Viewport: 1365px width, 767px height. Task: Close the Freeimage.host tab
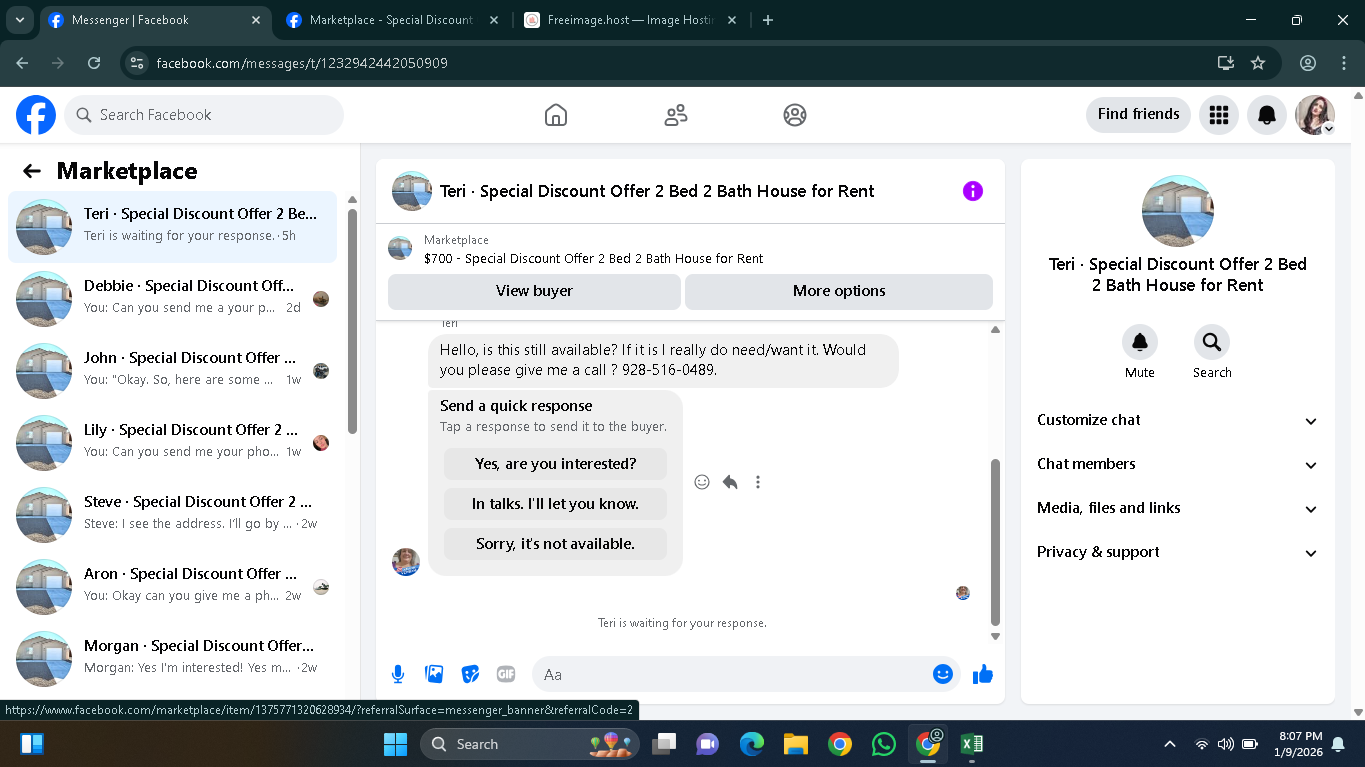click(x=732, y=20)
